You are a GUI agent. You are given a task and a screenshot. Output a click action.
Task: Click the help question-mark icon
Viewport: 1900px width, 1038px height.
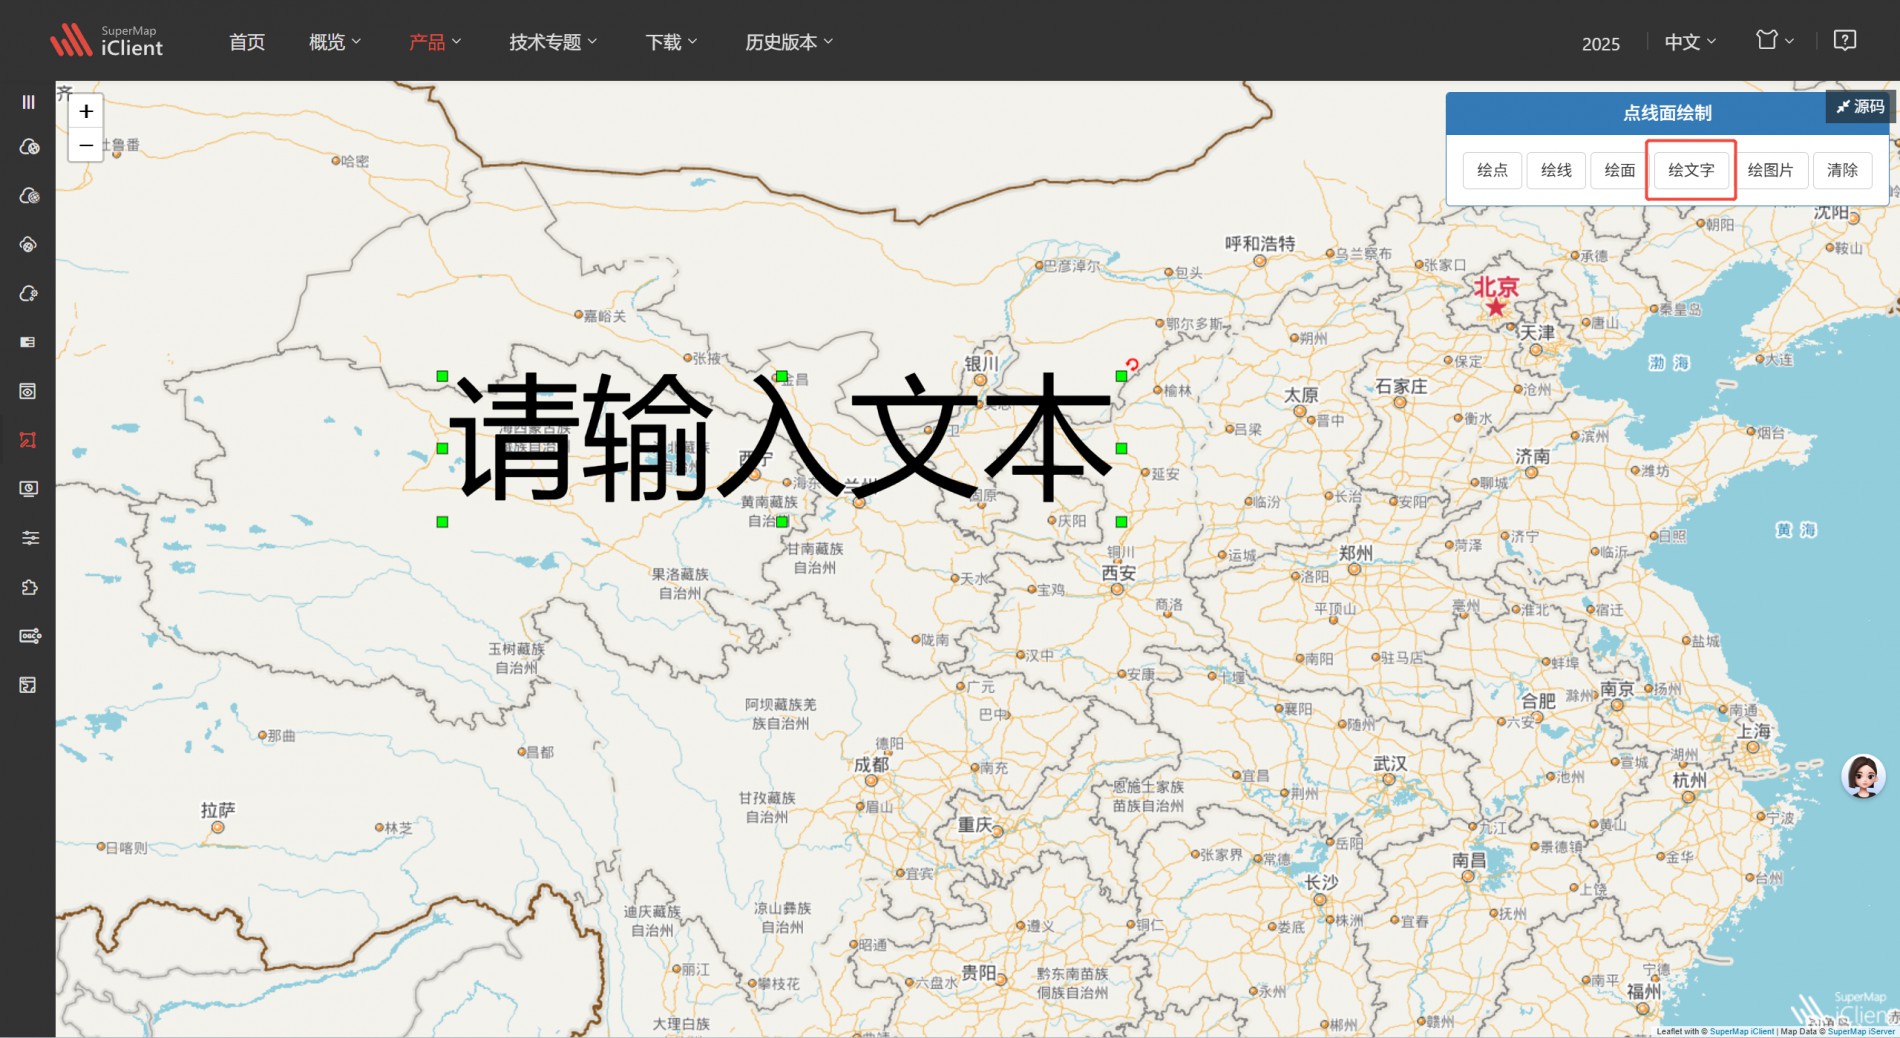(x=1845, y=41)
